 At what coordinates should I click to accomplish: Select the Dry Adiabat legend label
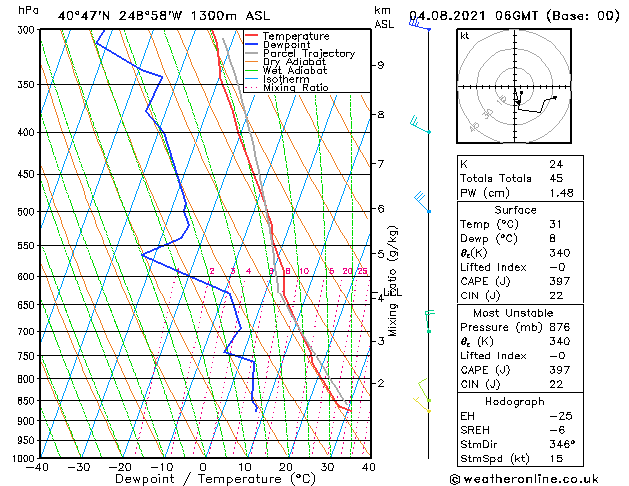point(294,62)
